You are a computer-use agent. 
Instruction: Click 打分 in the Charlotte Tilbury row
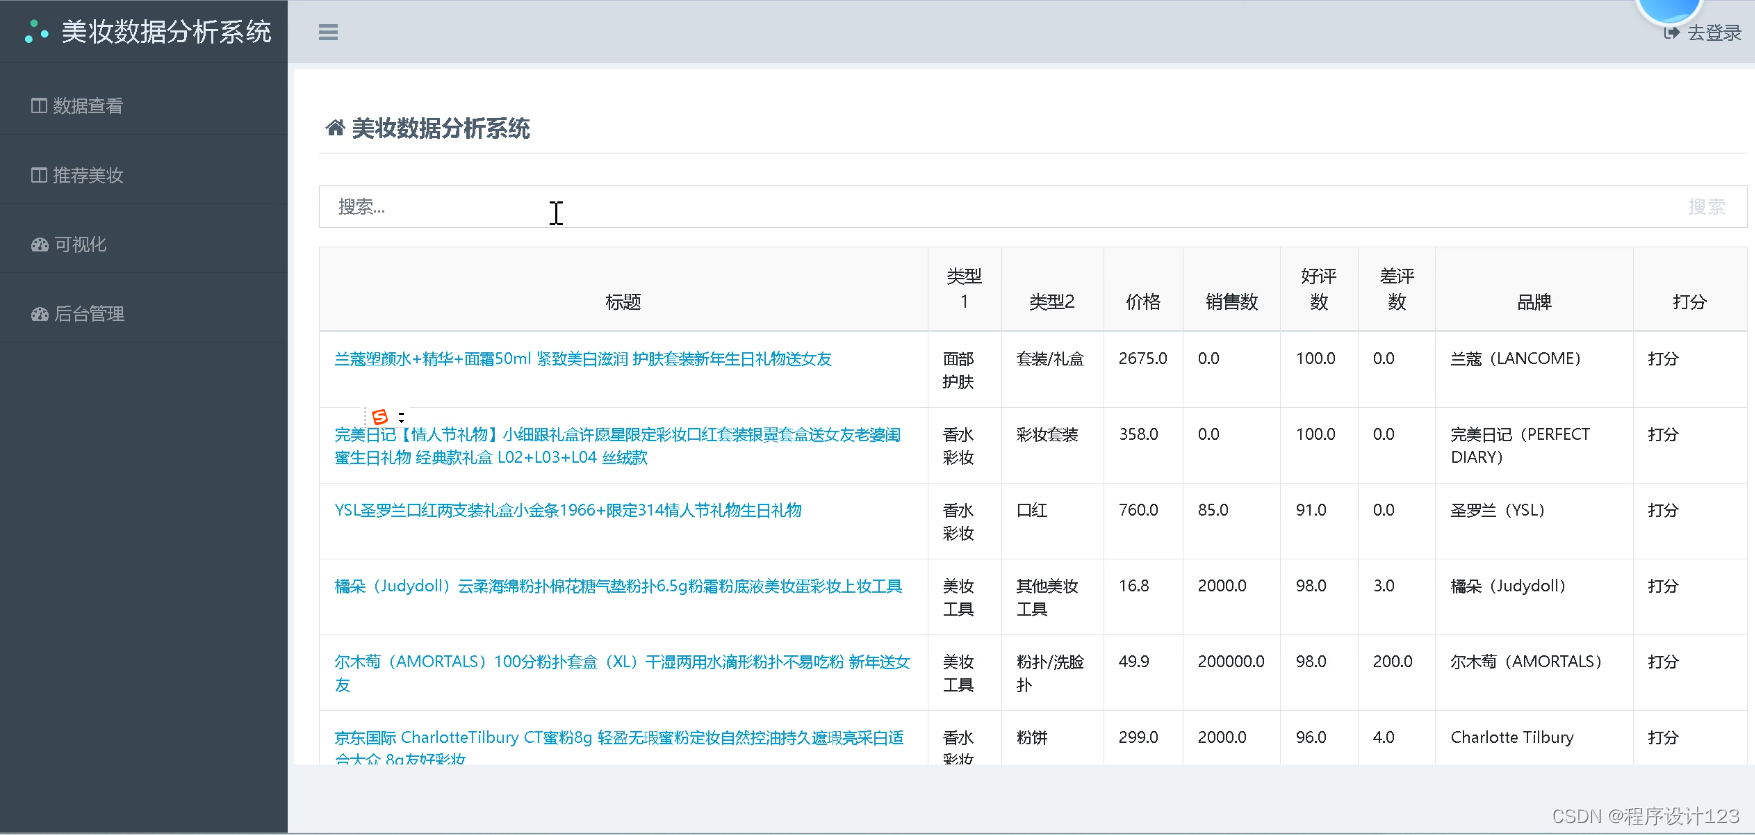(x=1663, y=738)
